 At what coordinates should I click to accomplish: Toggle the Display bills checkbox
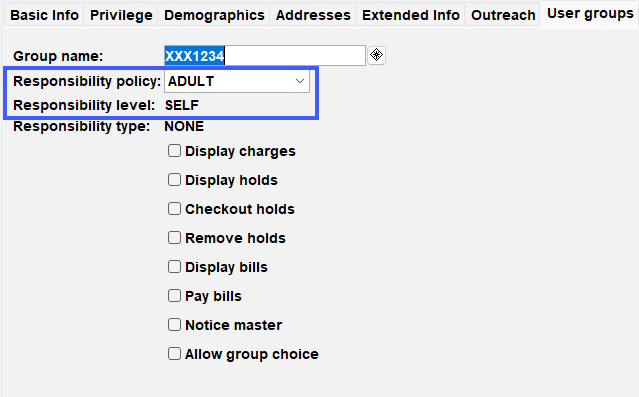pos(174,267)
